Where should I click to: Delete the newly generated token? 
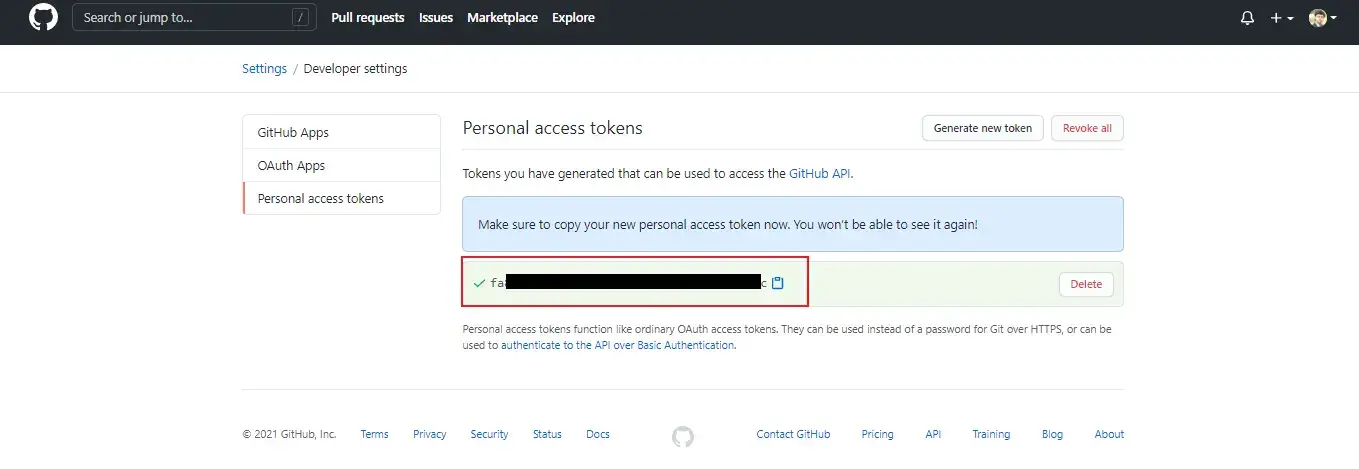(1085, 284)
